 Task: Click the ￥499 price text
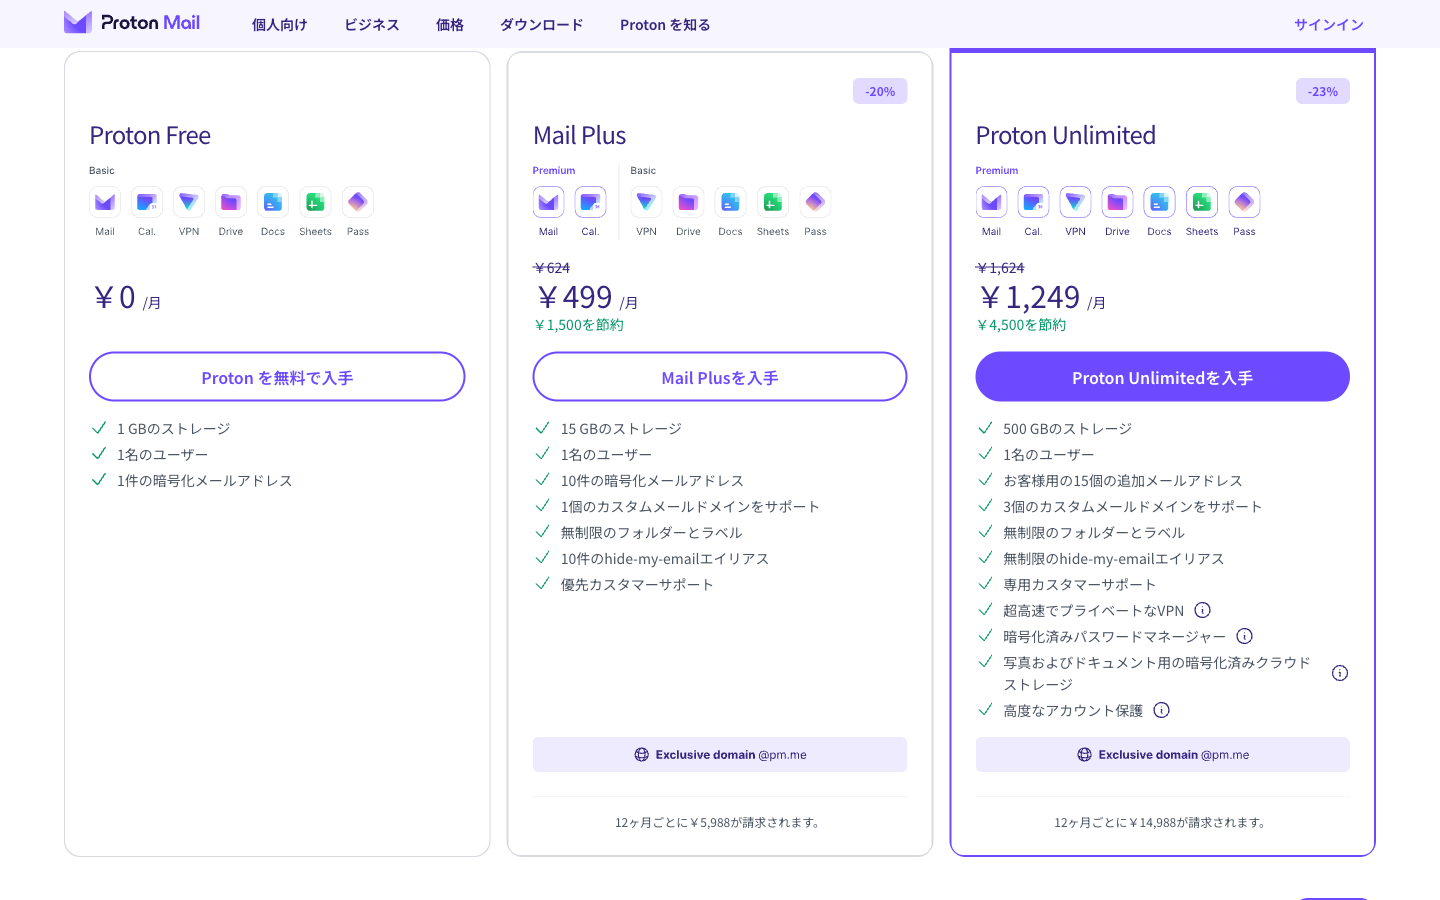pyautogui.click(x=575, y=297)
